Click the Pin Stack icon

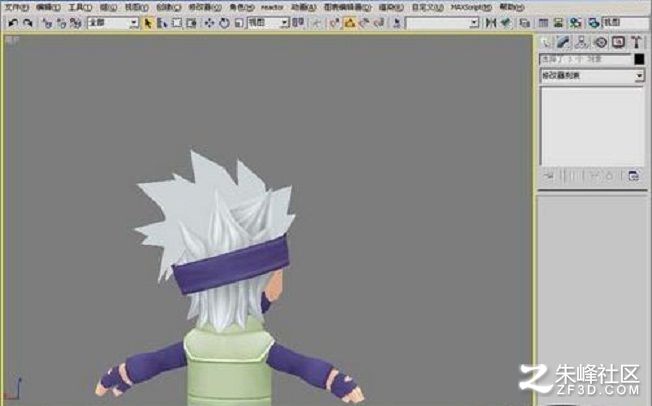click(548, 176)
